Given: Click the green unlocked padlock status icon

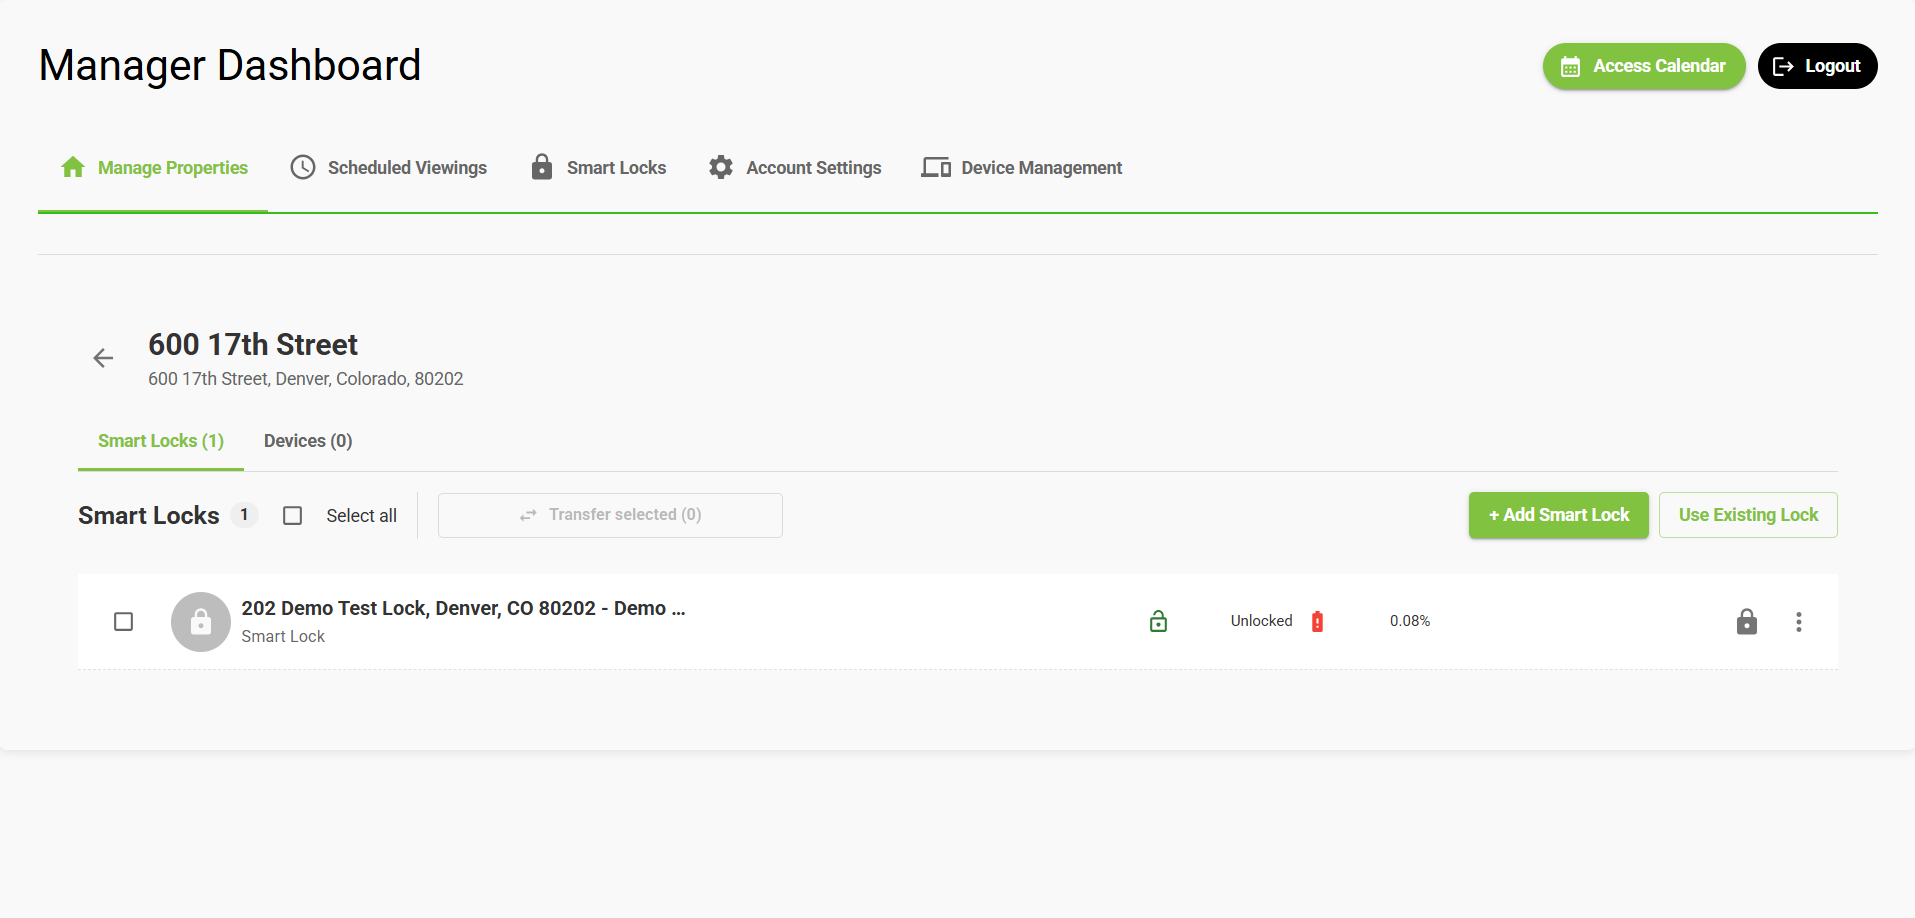Looking at the screenshot, I should (1158, 621).
